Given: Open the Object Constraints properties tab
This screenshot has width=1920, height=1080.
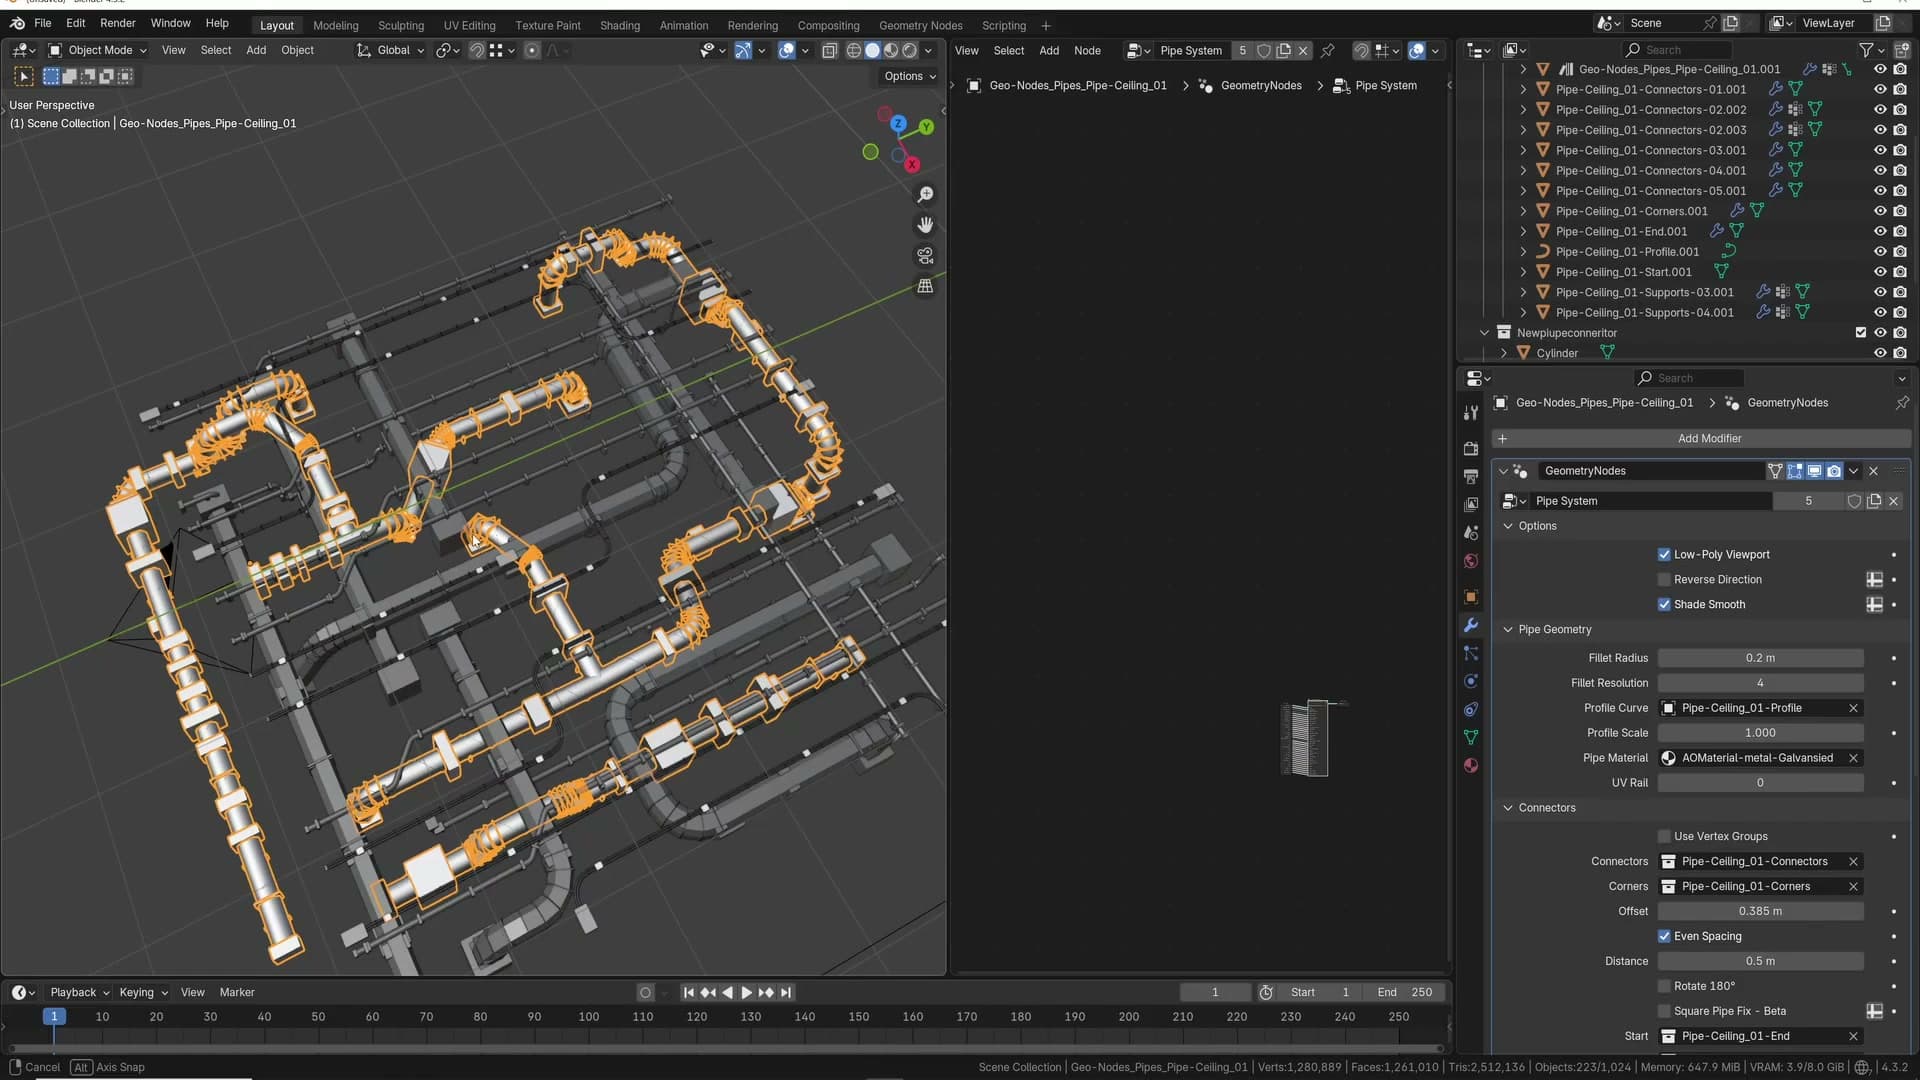Looking at the screenshot, I should (x=1470, y=709).
